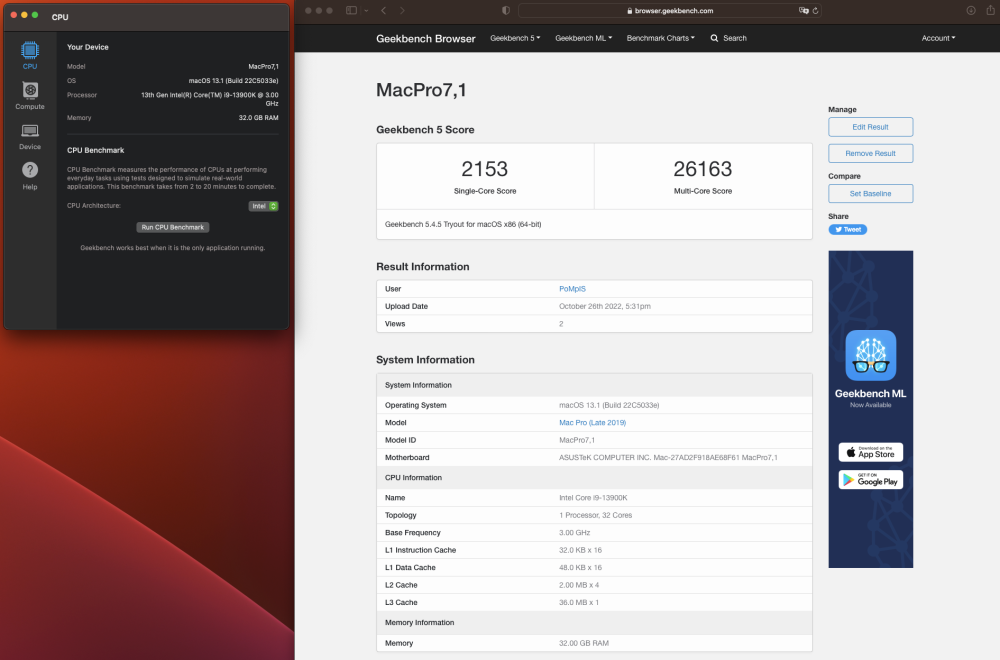Click the Geekbench 5.4.5 Tryout version text
The image size is (1000, 660).
463,224
